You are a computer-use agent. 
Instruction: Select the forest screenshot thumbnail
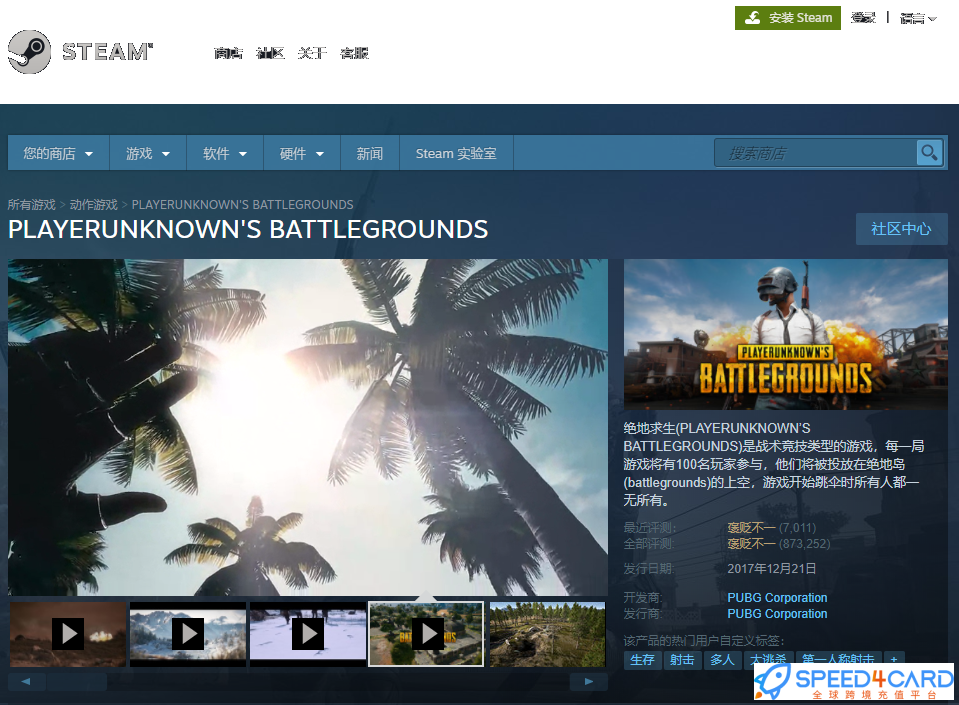(547, 634)
